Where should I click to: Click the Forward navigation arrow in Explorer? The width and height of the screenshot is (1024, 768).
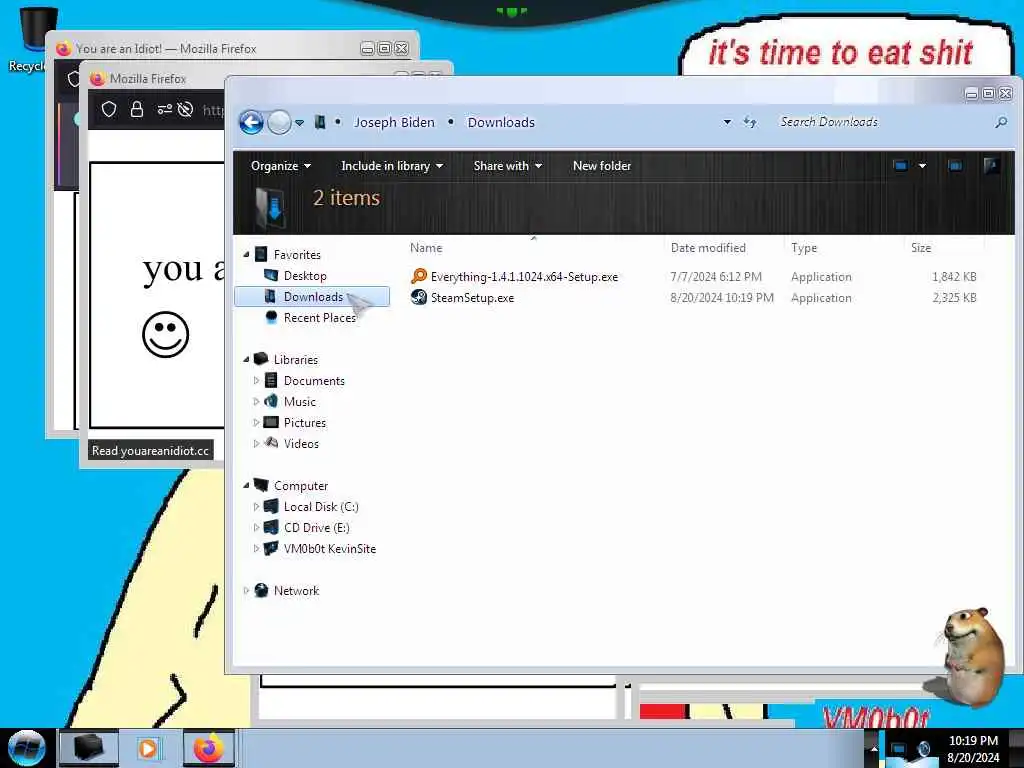pos(280,122)
